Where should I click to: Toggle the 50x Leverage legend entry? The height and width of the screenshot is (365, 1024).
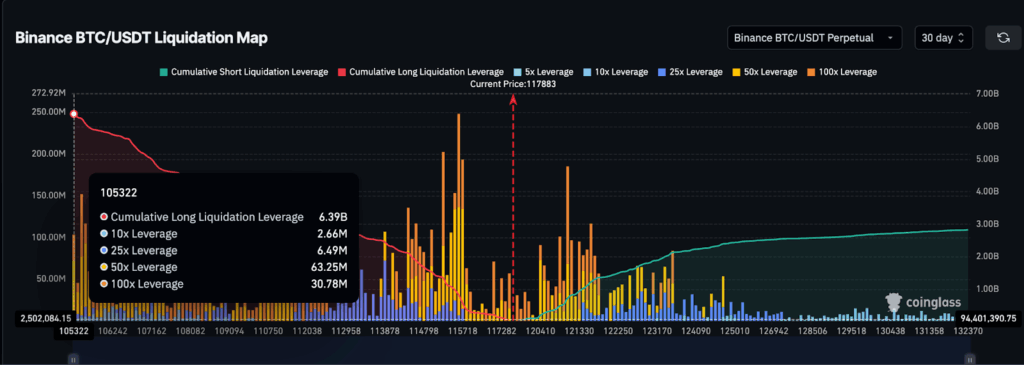pos(765,72)
